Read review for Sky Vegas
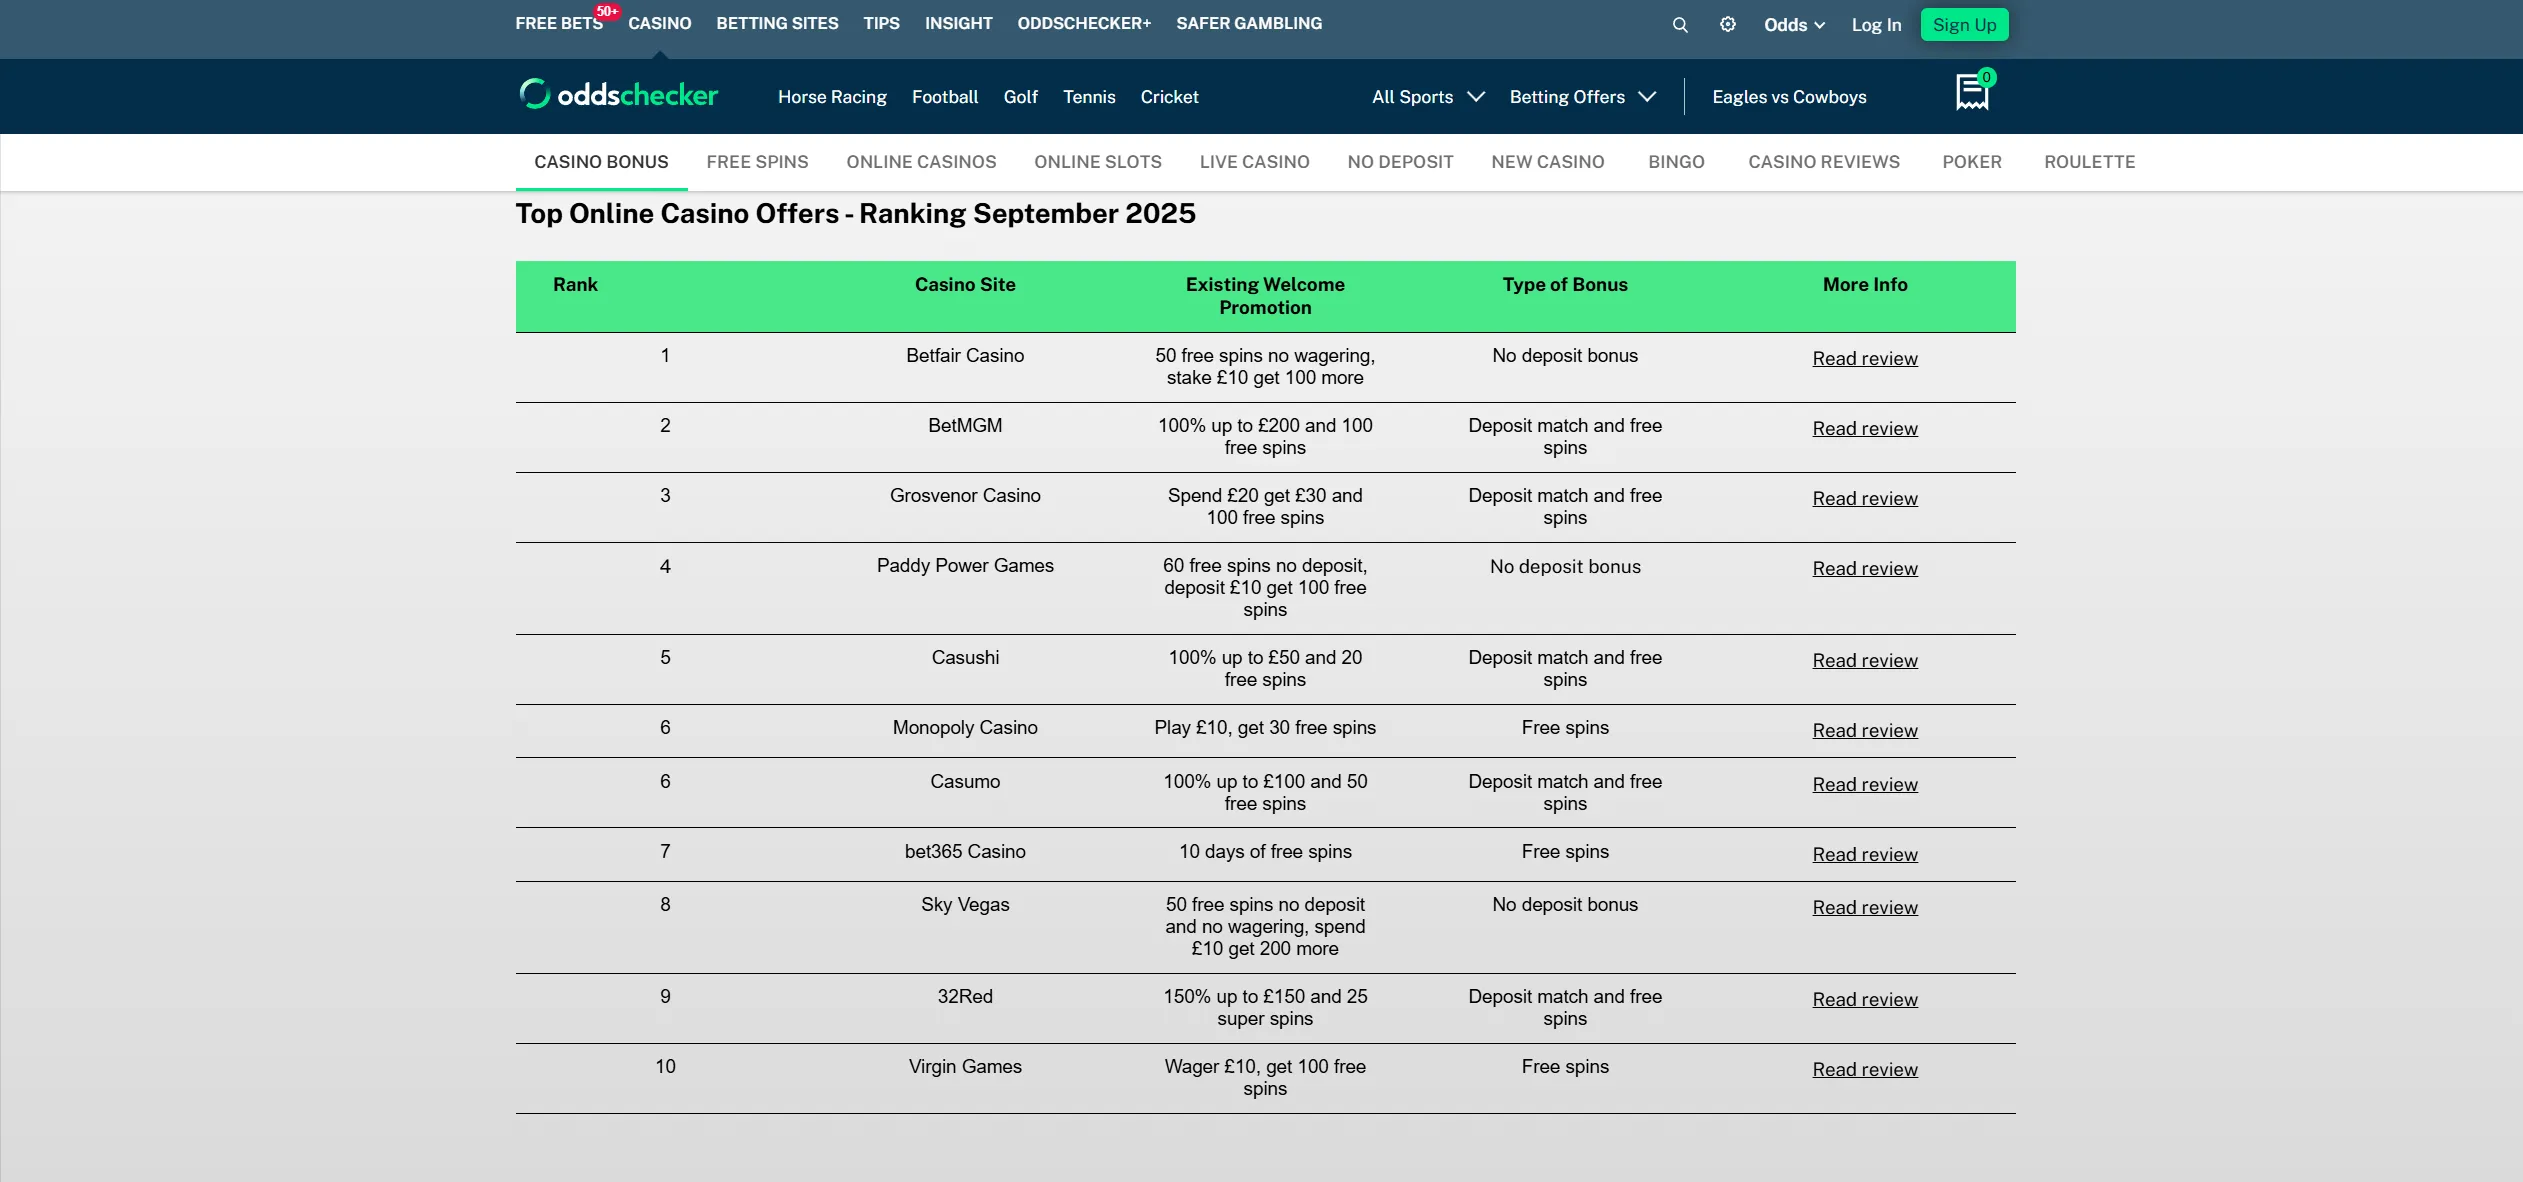The width and height of the screenshot is (2523, 1182). tap(1865, 908)
